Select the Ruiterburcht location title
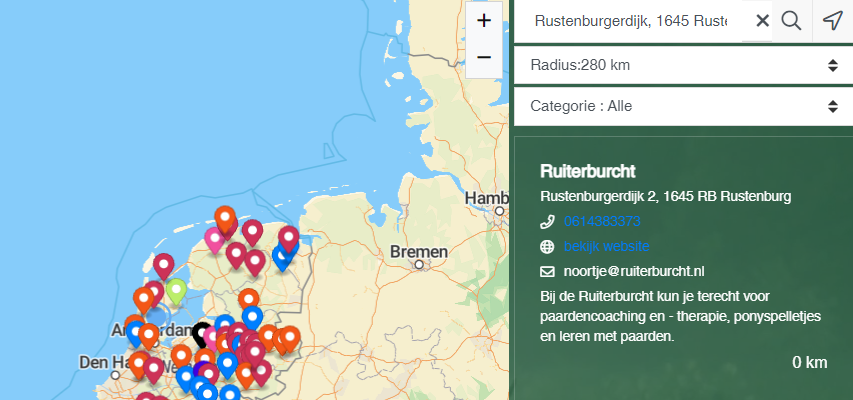The width and height of the screenshot is (853, 400). coord(588,171)
